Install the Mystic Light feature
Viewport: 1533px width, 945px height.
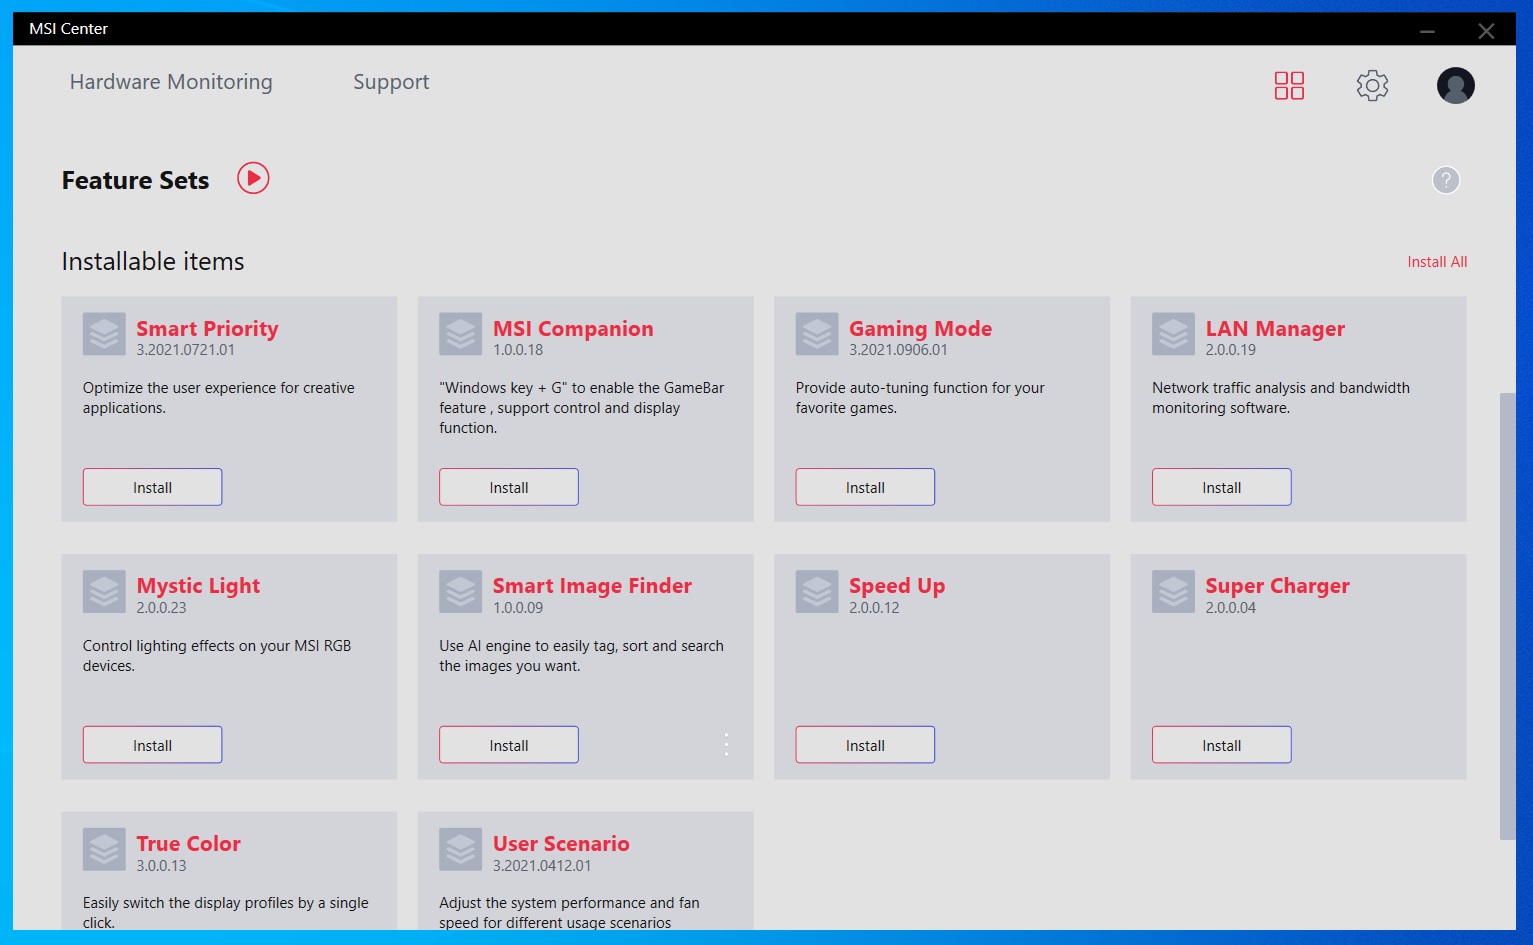(152, 745)
